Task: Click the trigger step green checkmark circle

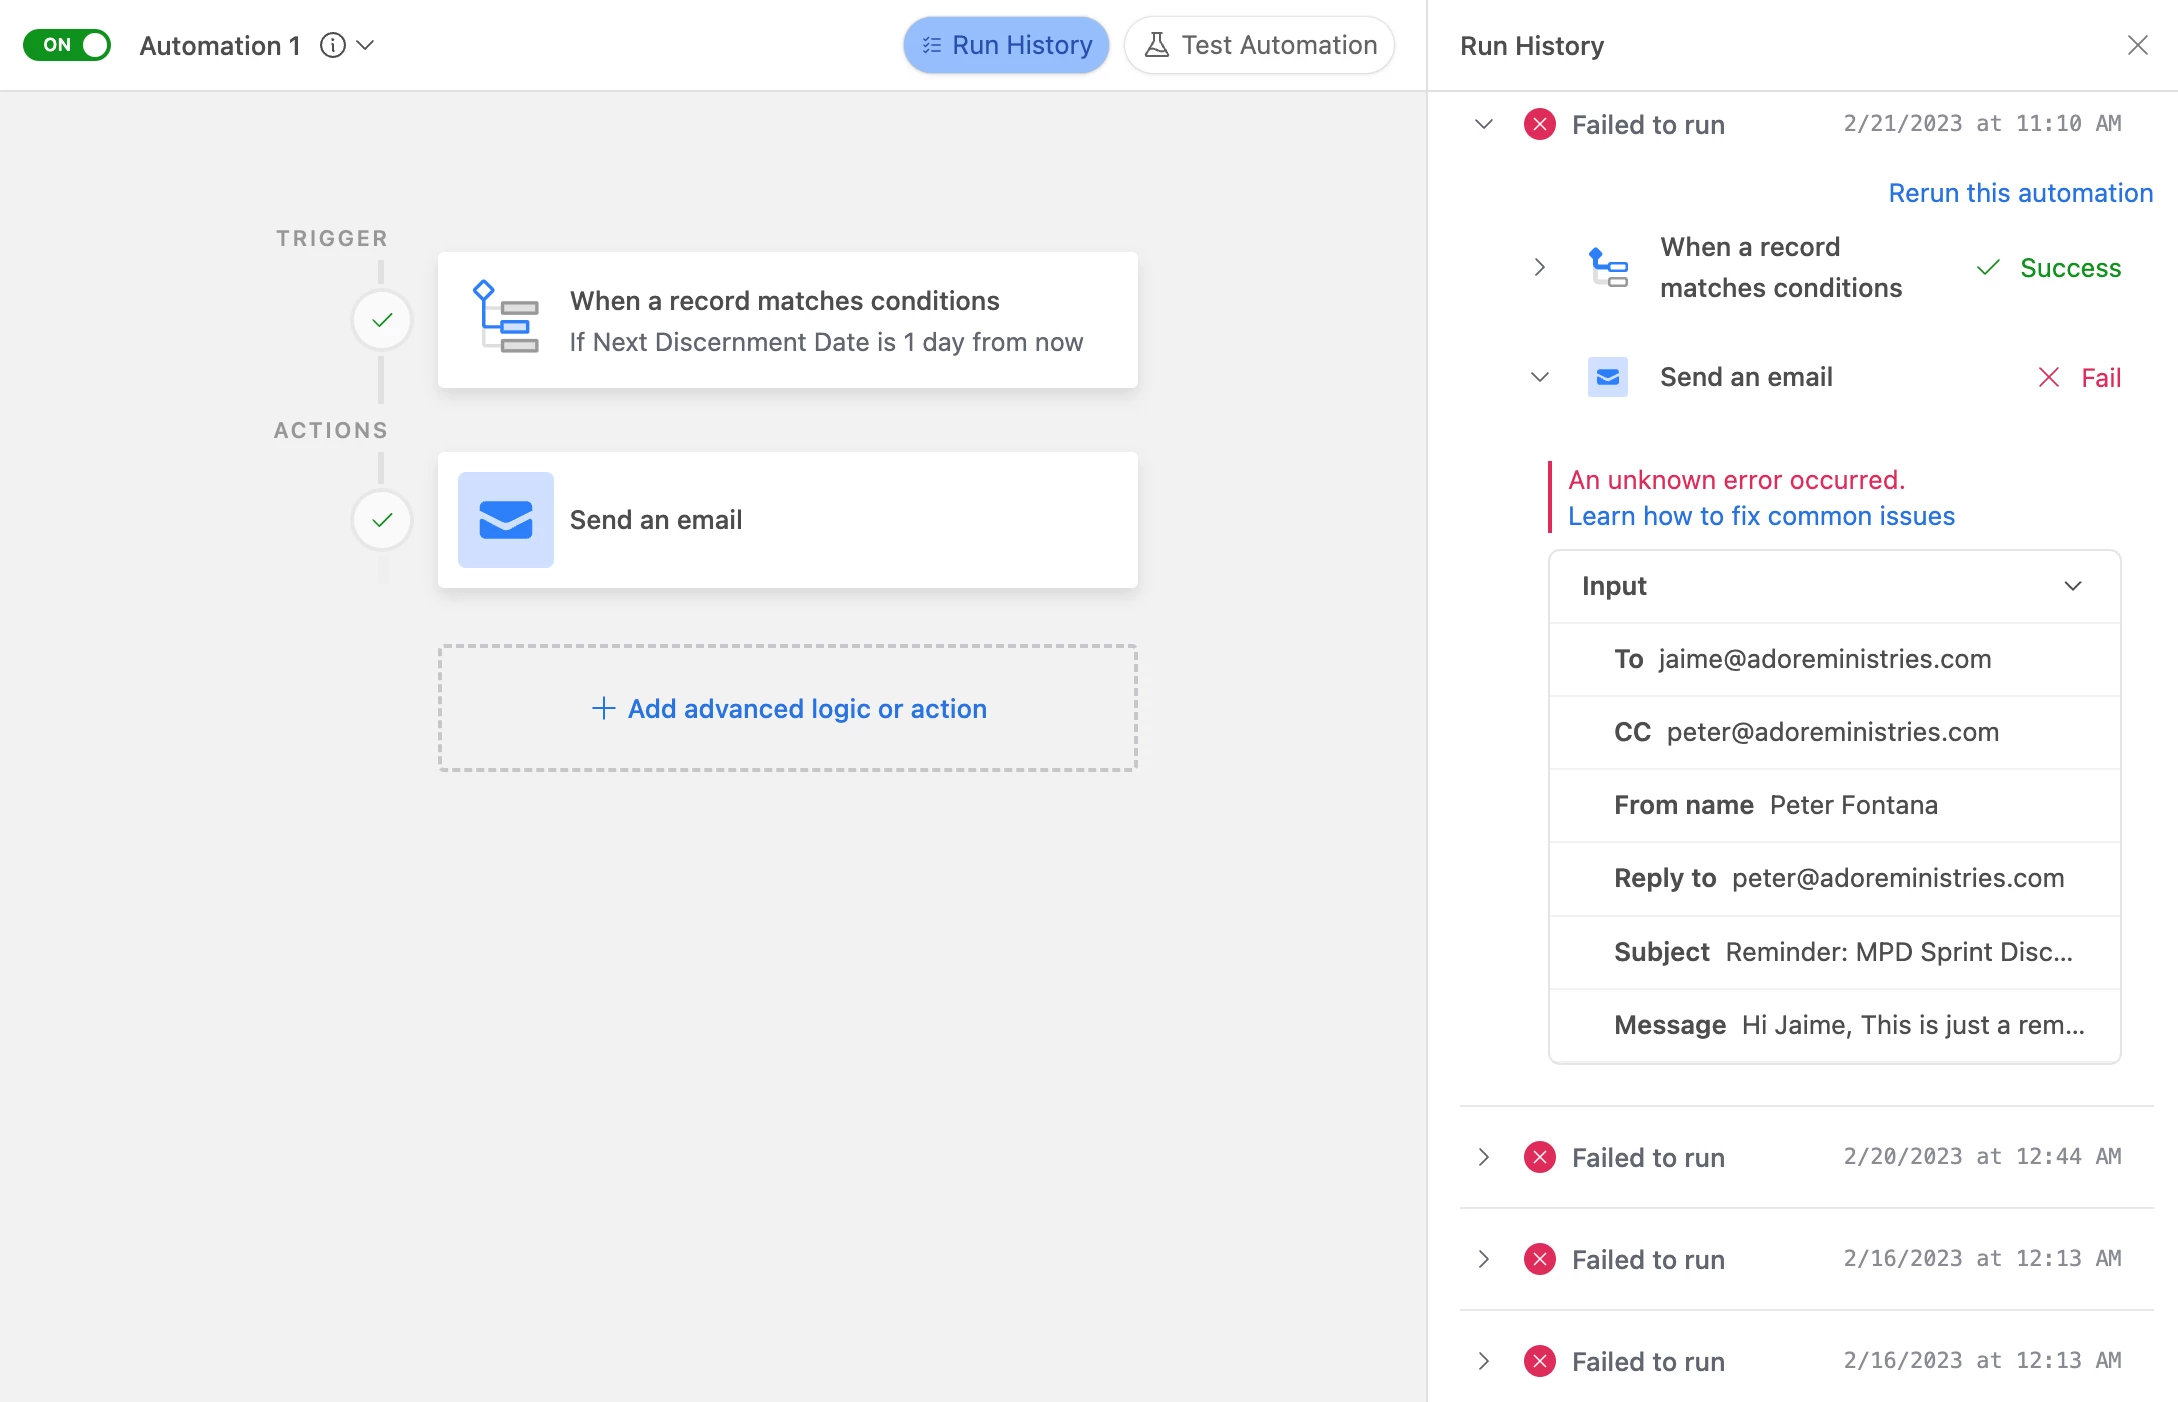Action: coord(382,320)
